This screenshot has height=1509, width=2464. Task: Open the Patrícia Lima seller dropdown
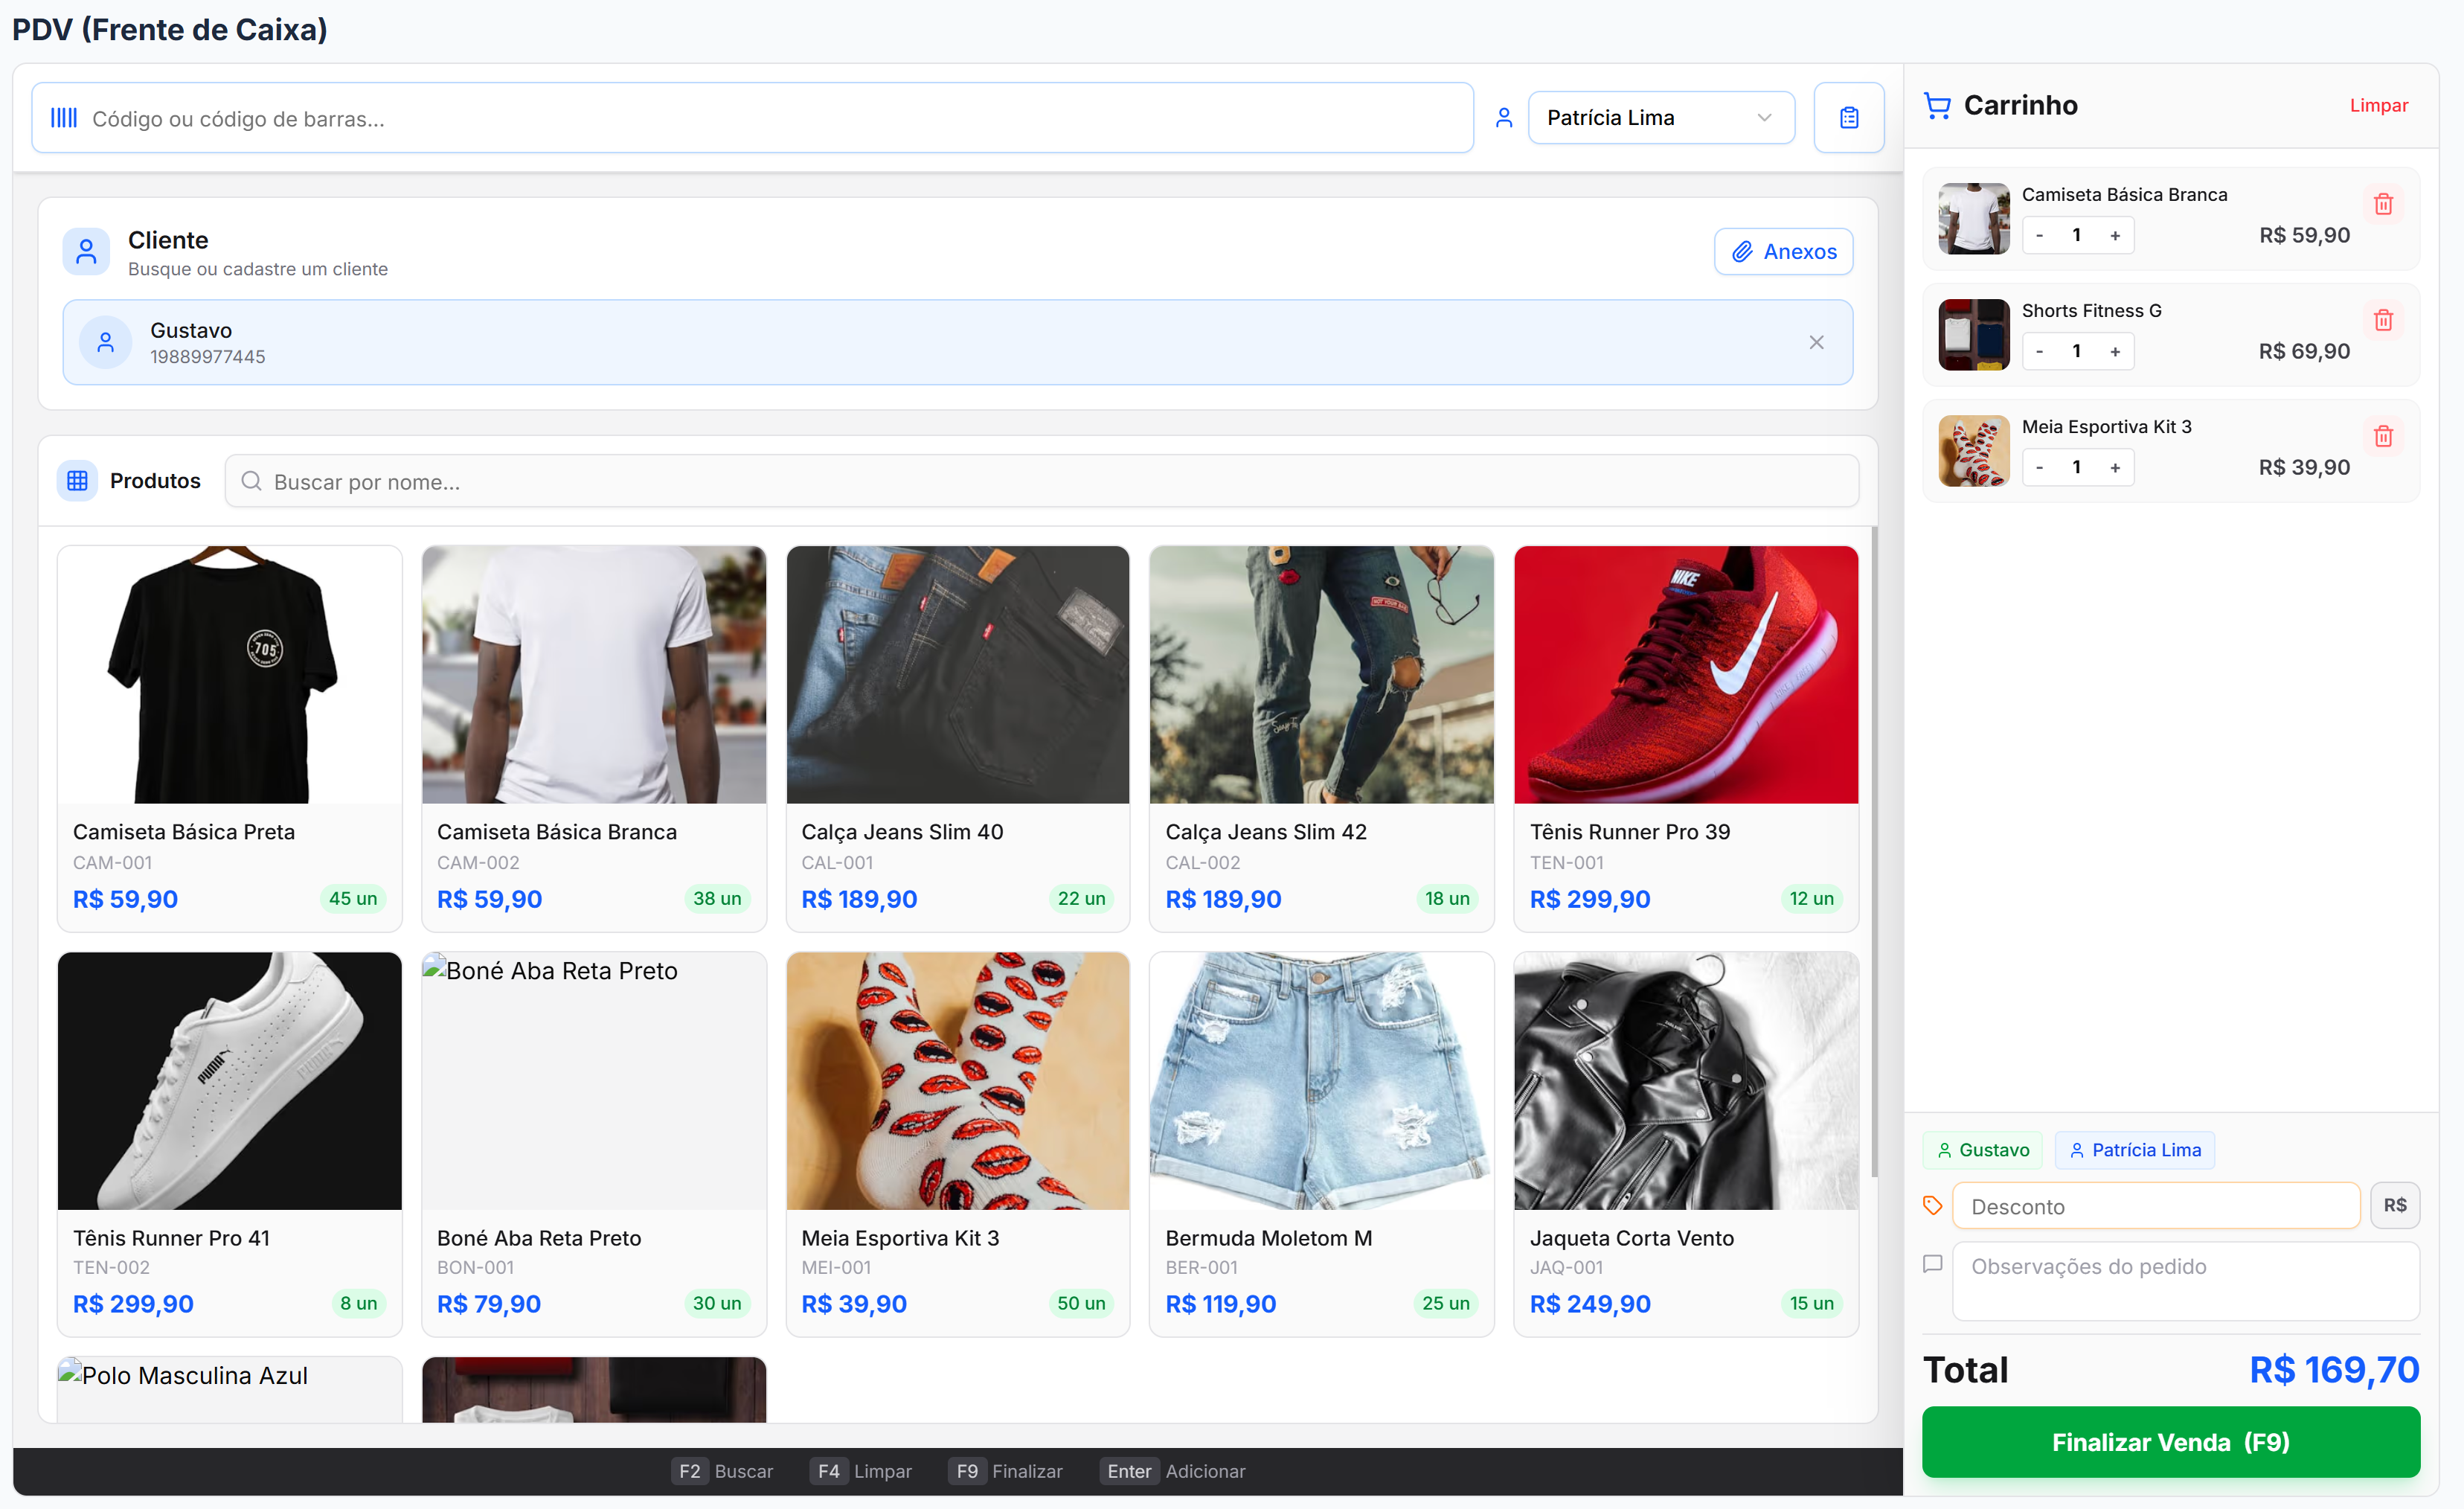tap(1660, 118)
